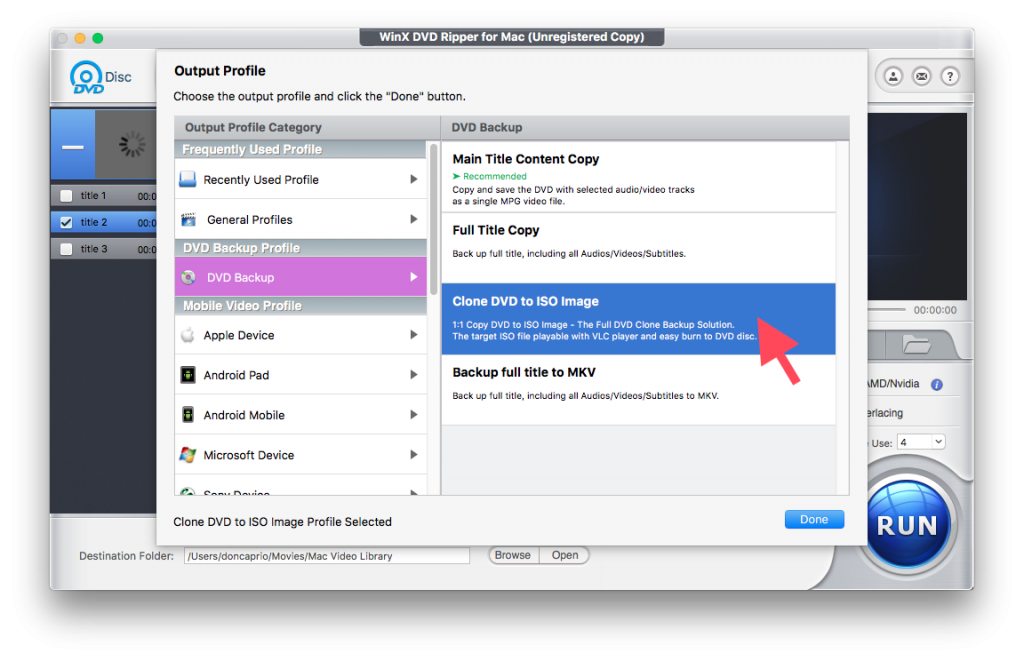Click the Done button
The image size is (1024, 661).
(814, 519)
